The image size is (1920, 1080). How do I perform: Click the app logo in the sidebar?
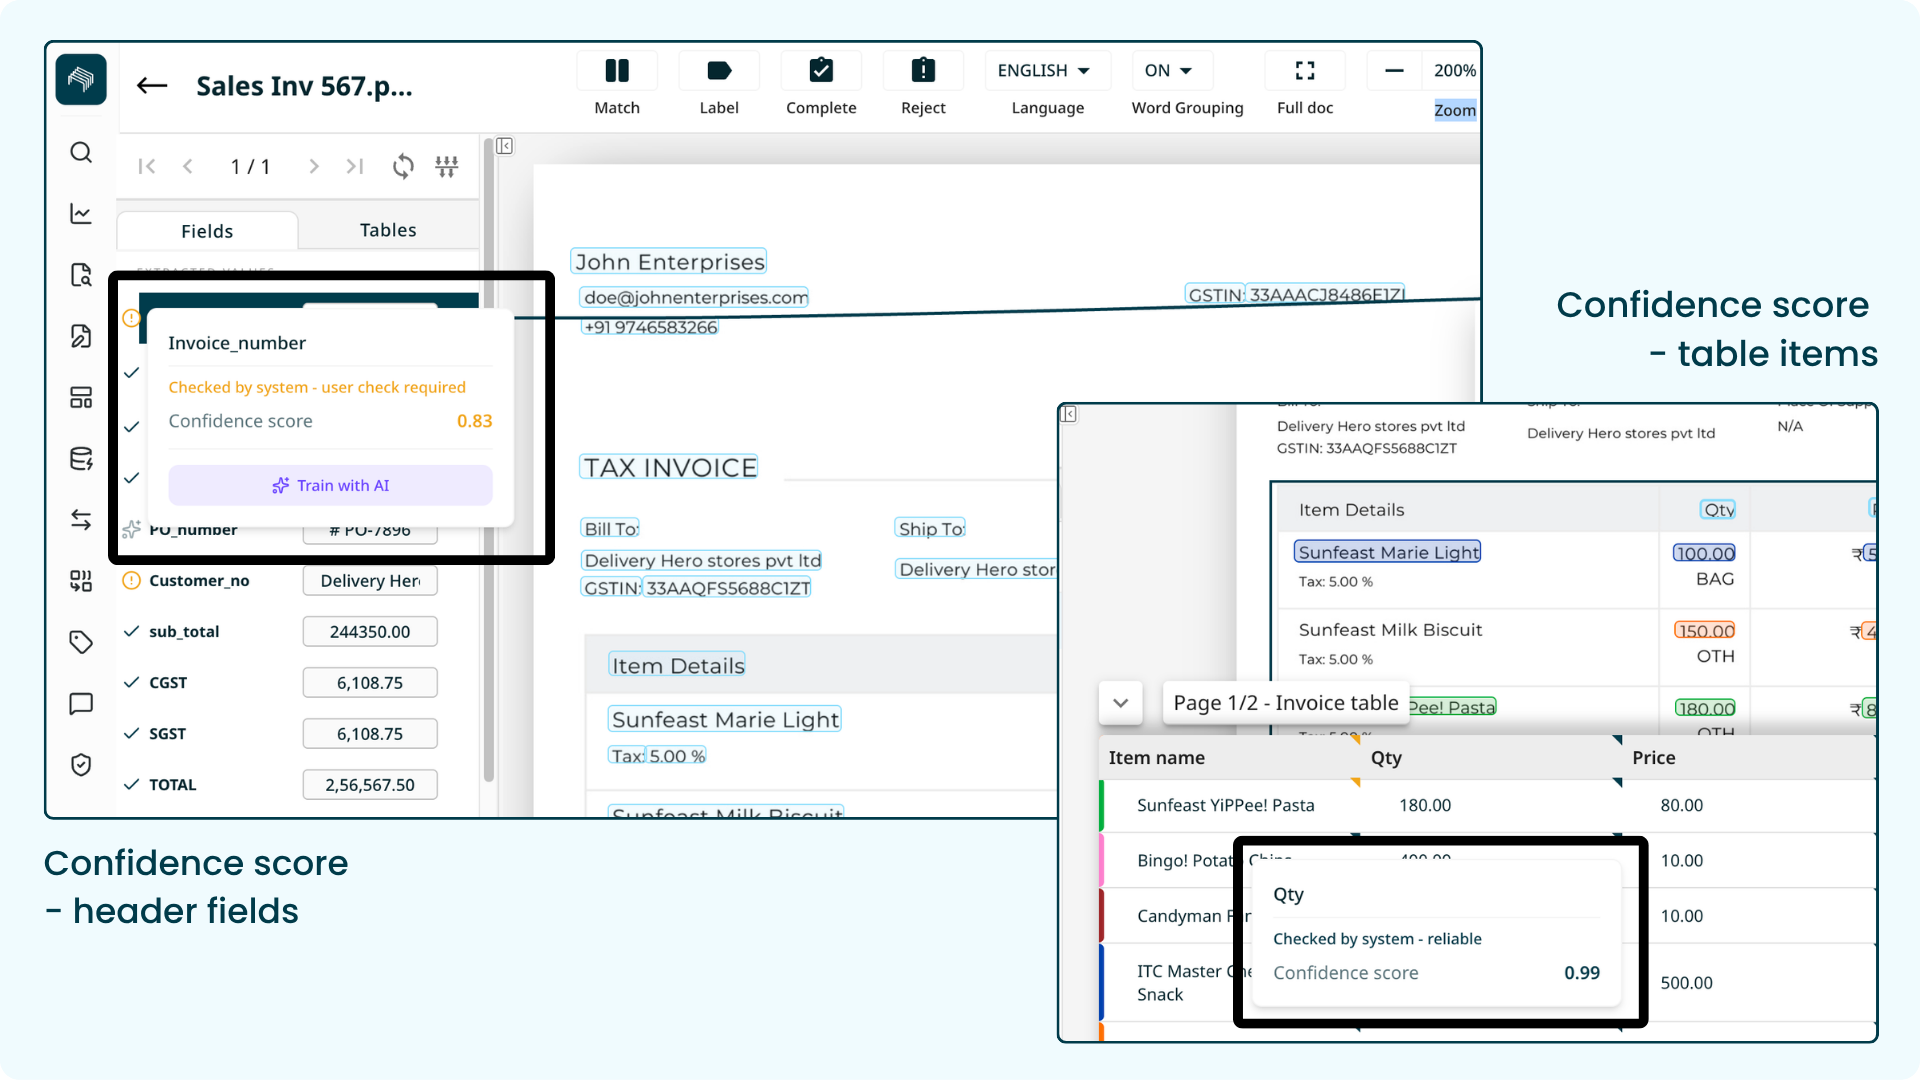pyautogui.click(x=81, y=79)
